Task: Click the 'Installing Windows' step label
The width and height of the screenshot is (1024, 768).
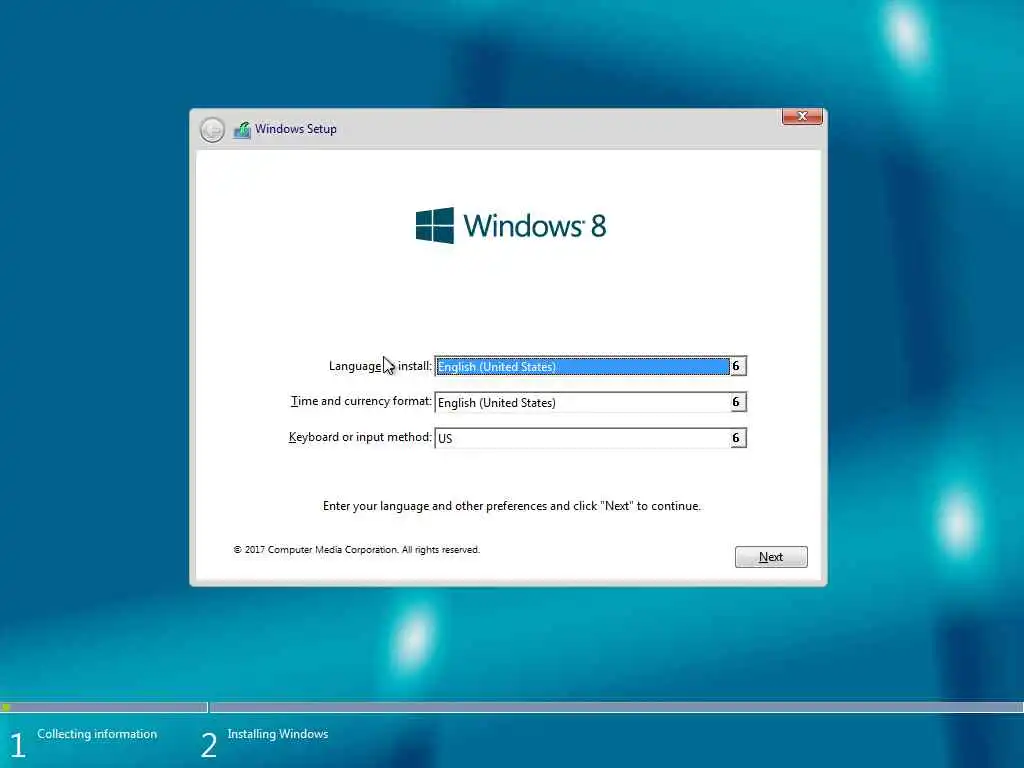Action: point(278,734)
